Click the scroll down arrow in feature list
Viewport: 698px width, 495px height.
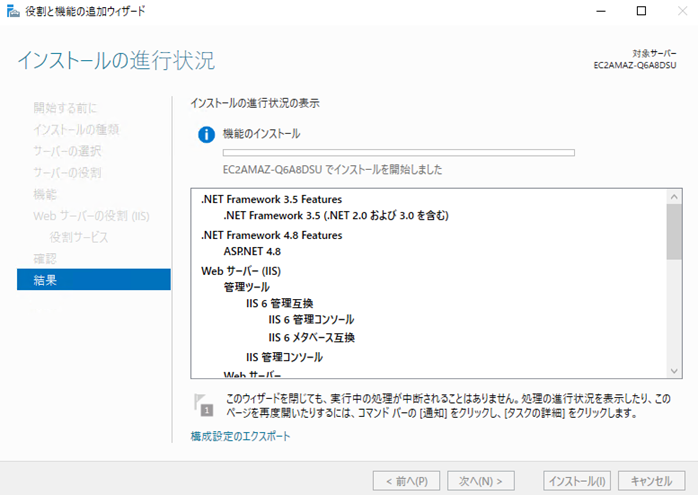coord(674,371)
